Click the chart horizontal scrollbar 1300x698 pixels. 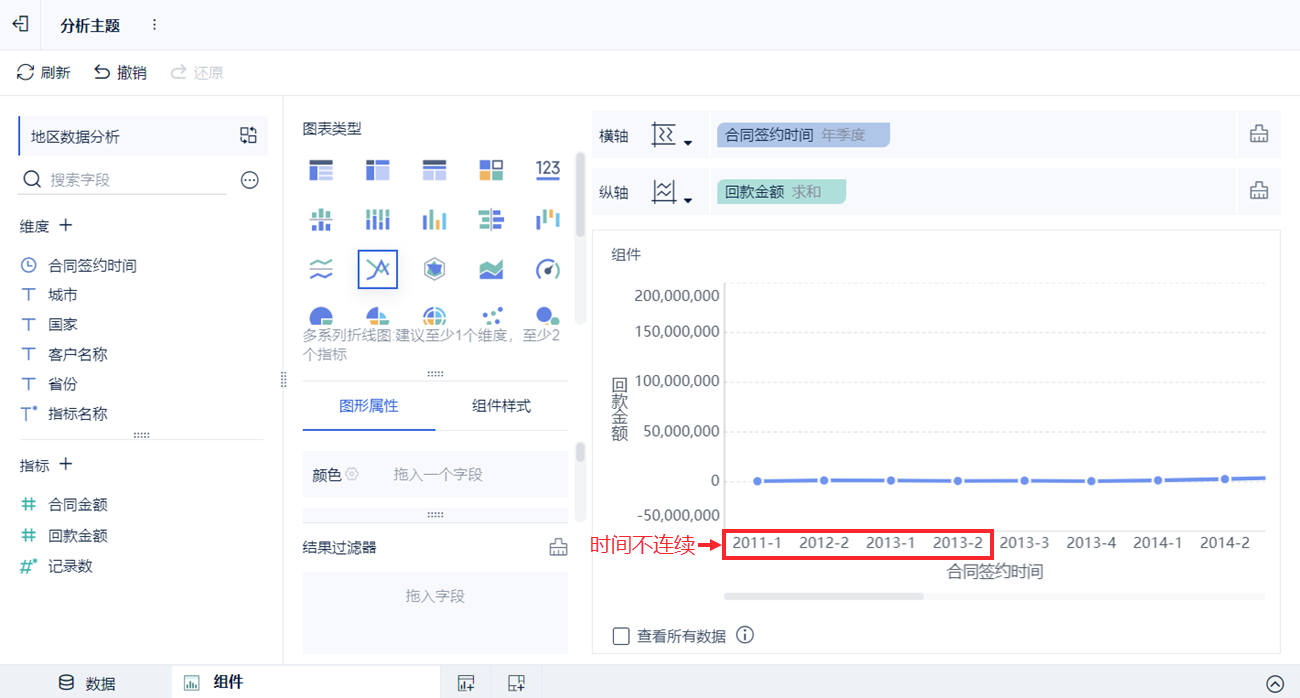[823, 596]
